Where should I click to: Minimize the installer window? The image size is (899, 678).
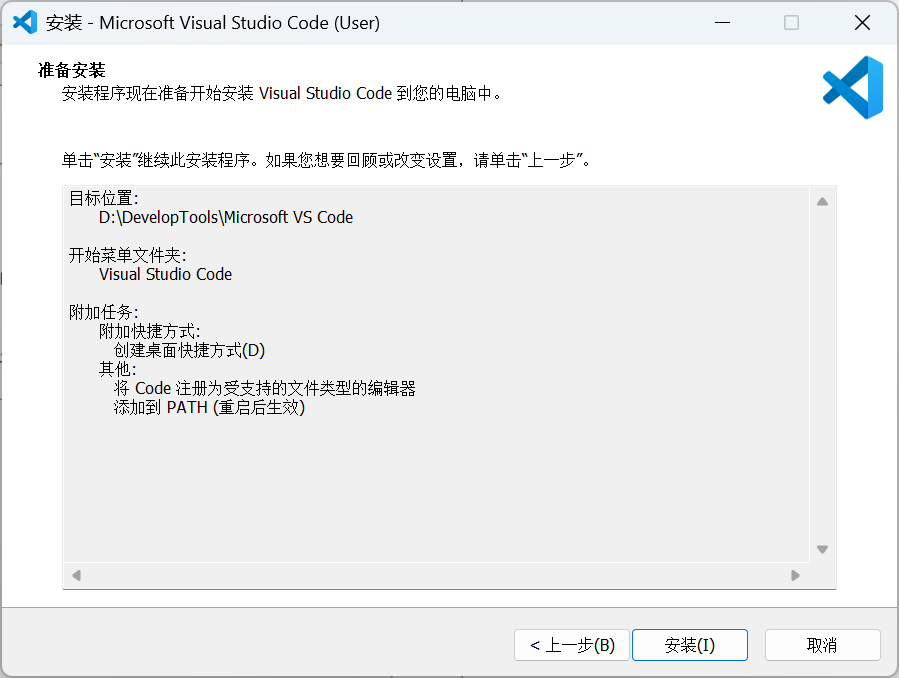click(722, 23)
